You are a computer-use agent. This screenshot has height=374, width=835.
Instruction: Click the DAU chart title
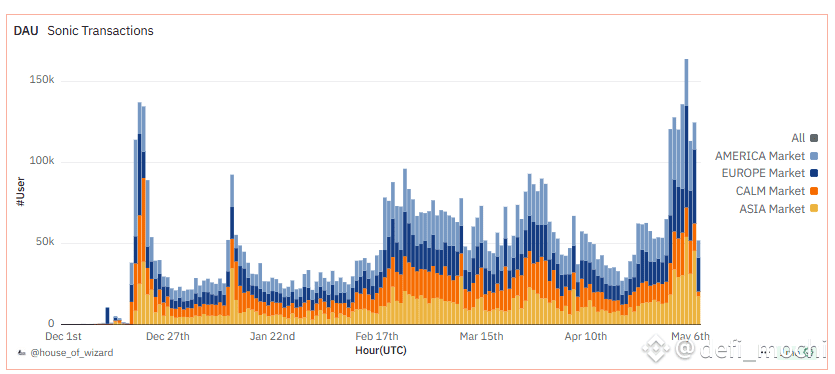point(26,31)
